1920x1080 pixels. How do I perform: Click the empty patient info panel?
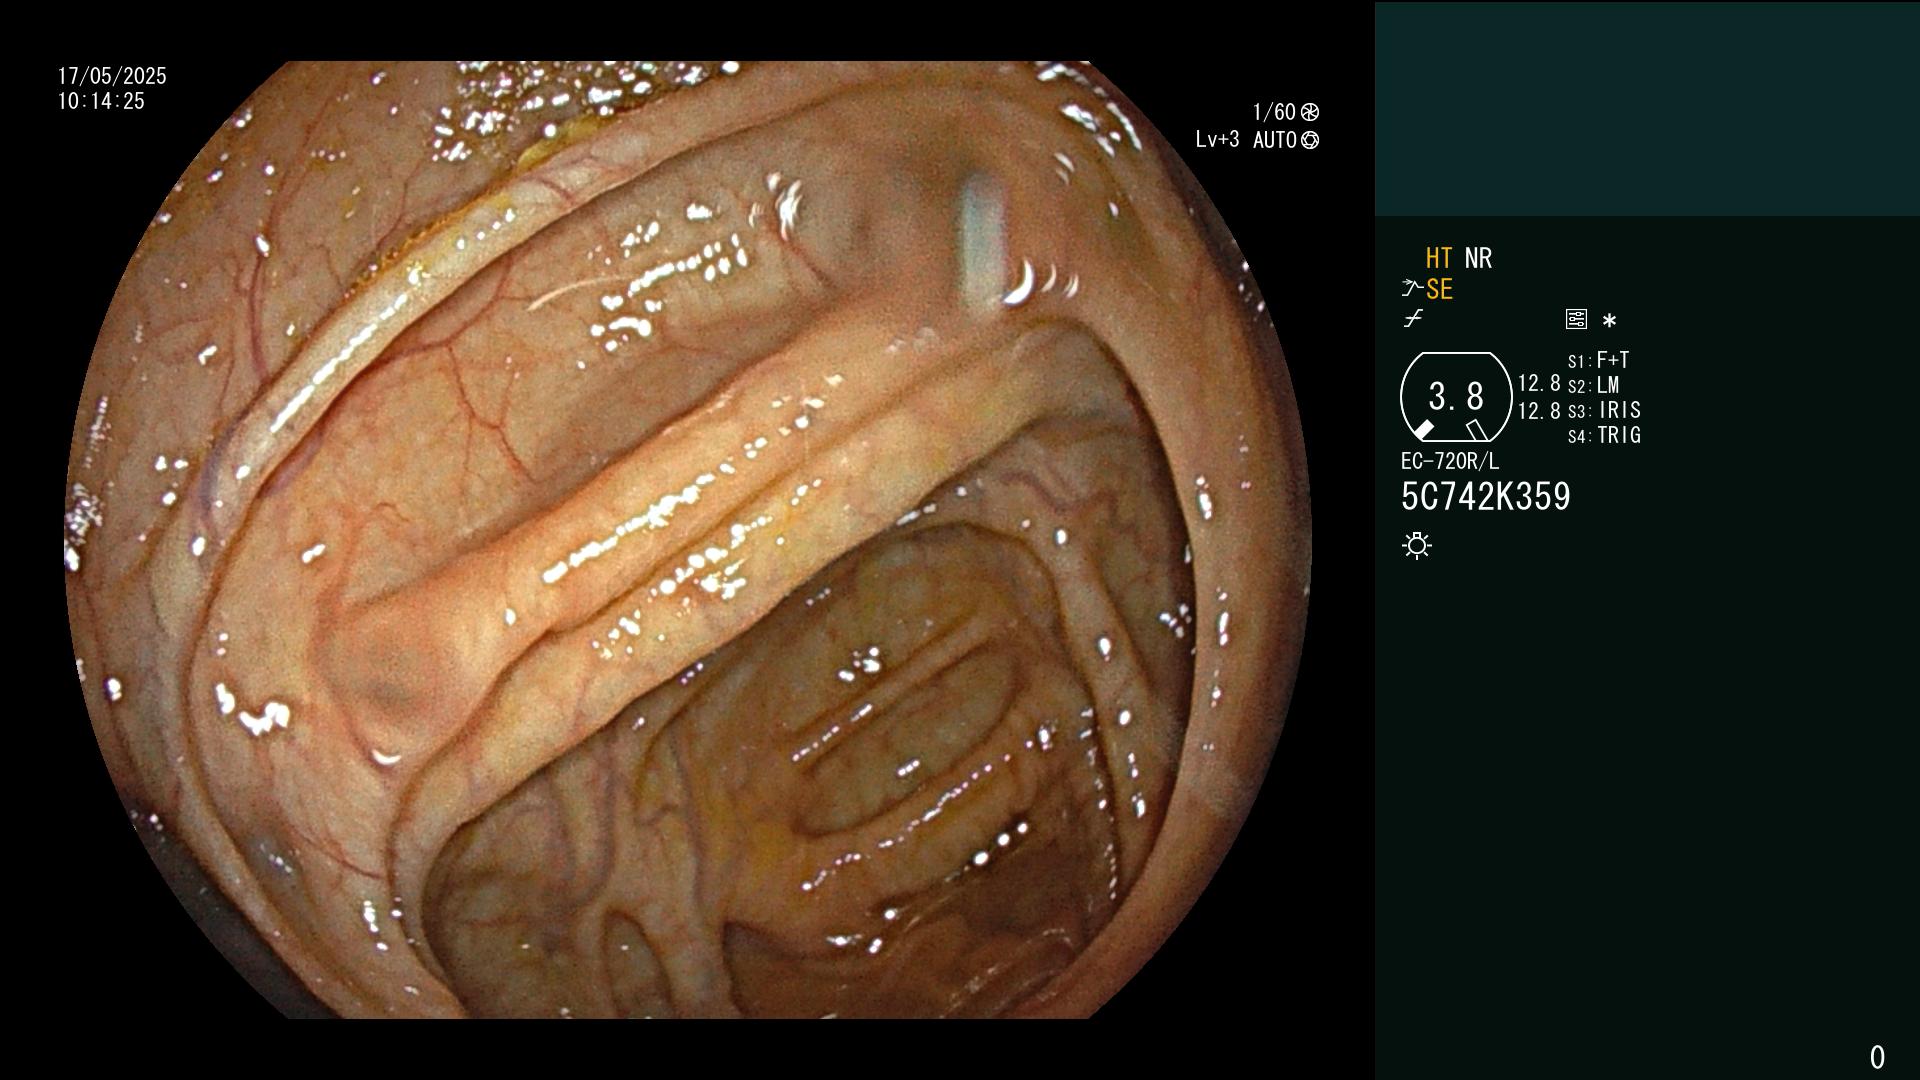coord(1647,109)
